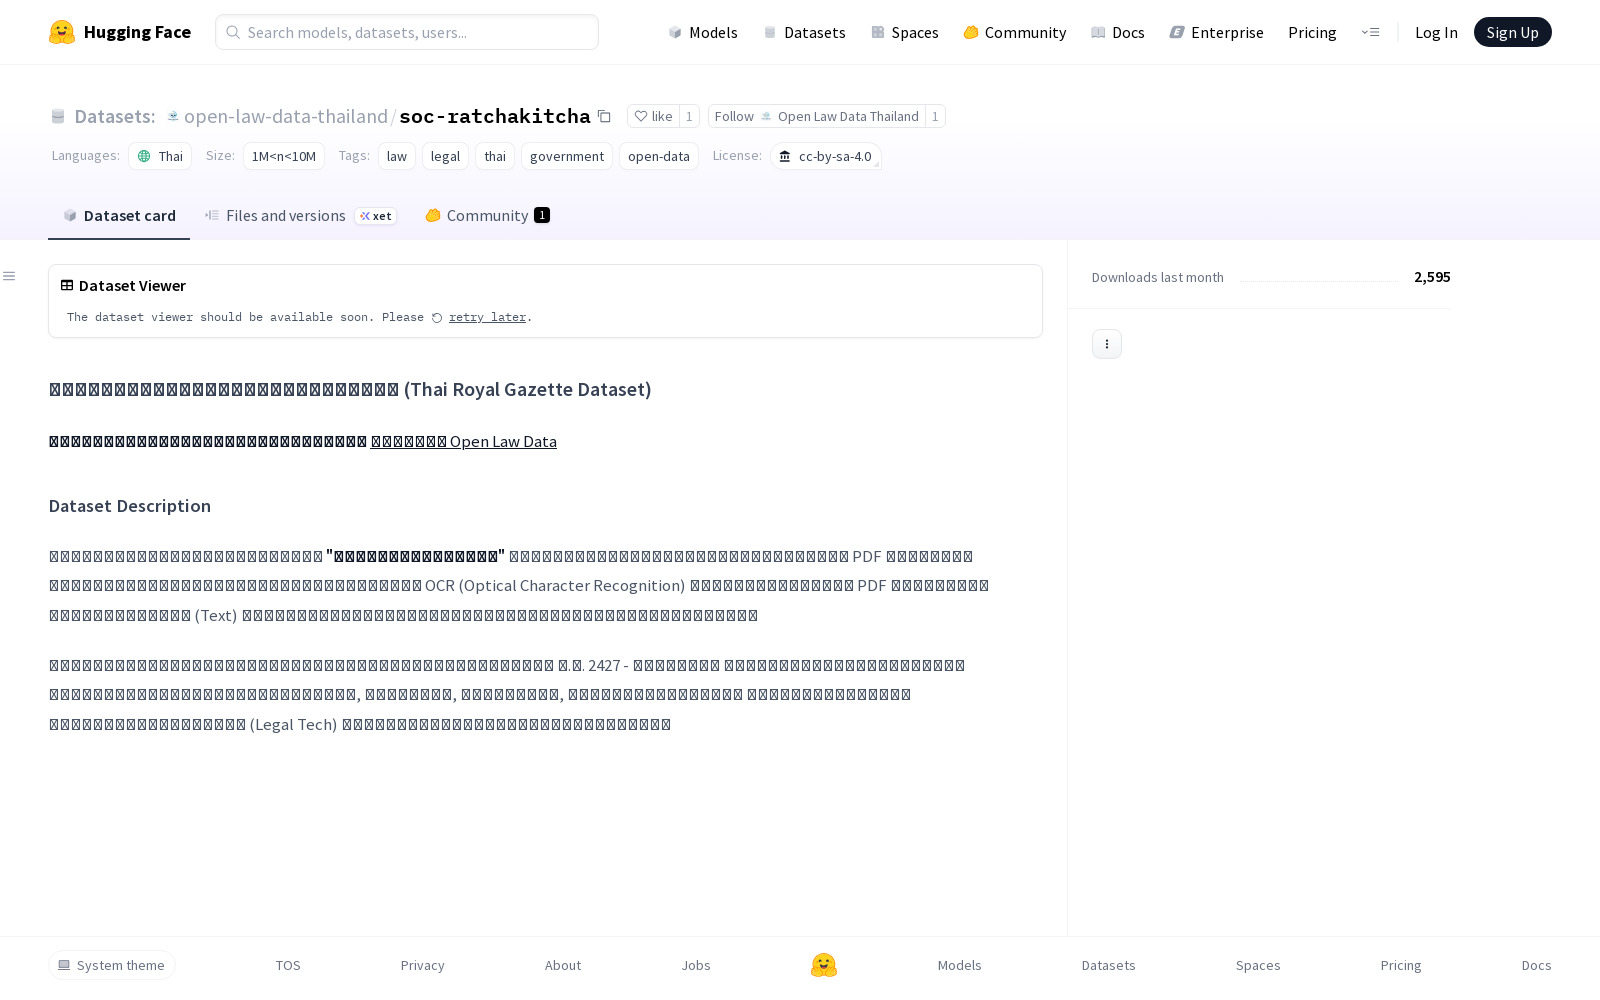Open the three-dot dataset options menu

click(1107, 344)
